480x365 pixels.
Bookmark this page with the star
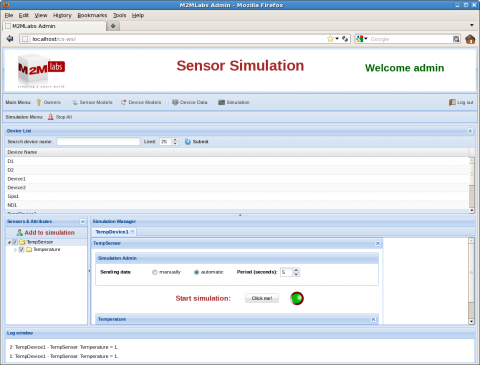(330, 39)
